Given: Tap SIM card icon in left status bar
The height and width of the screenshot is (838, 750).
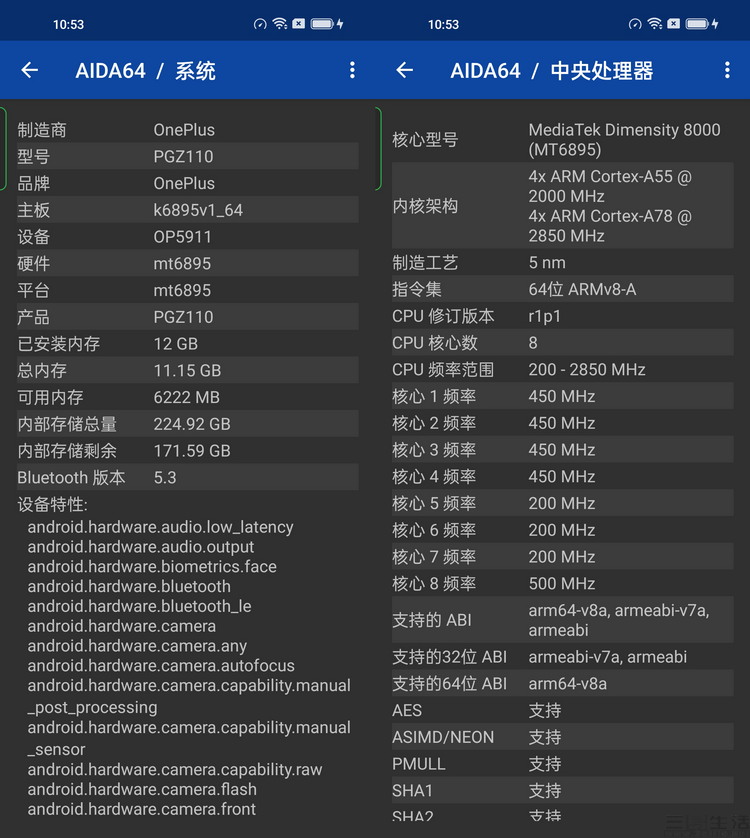Looking at the screenshot, I should [x=299, y=24].
